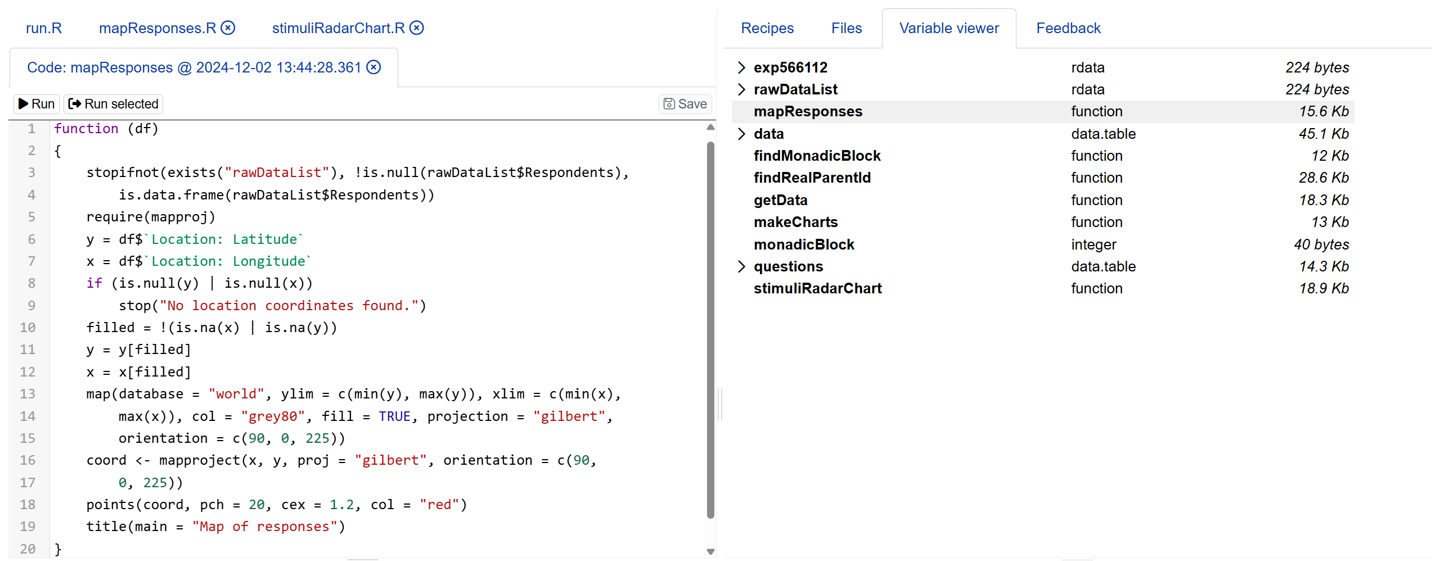Click line number 20 in the gutter

[x=27, y=549]
